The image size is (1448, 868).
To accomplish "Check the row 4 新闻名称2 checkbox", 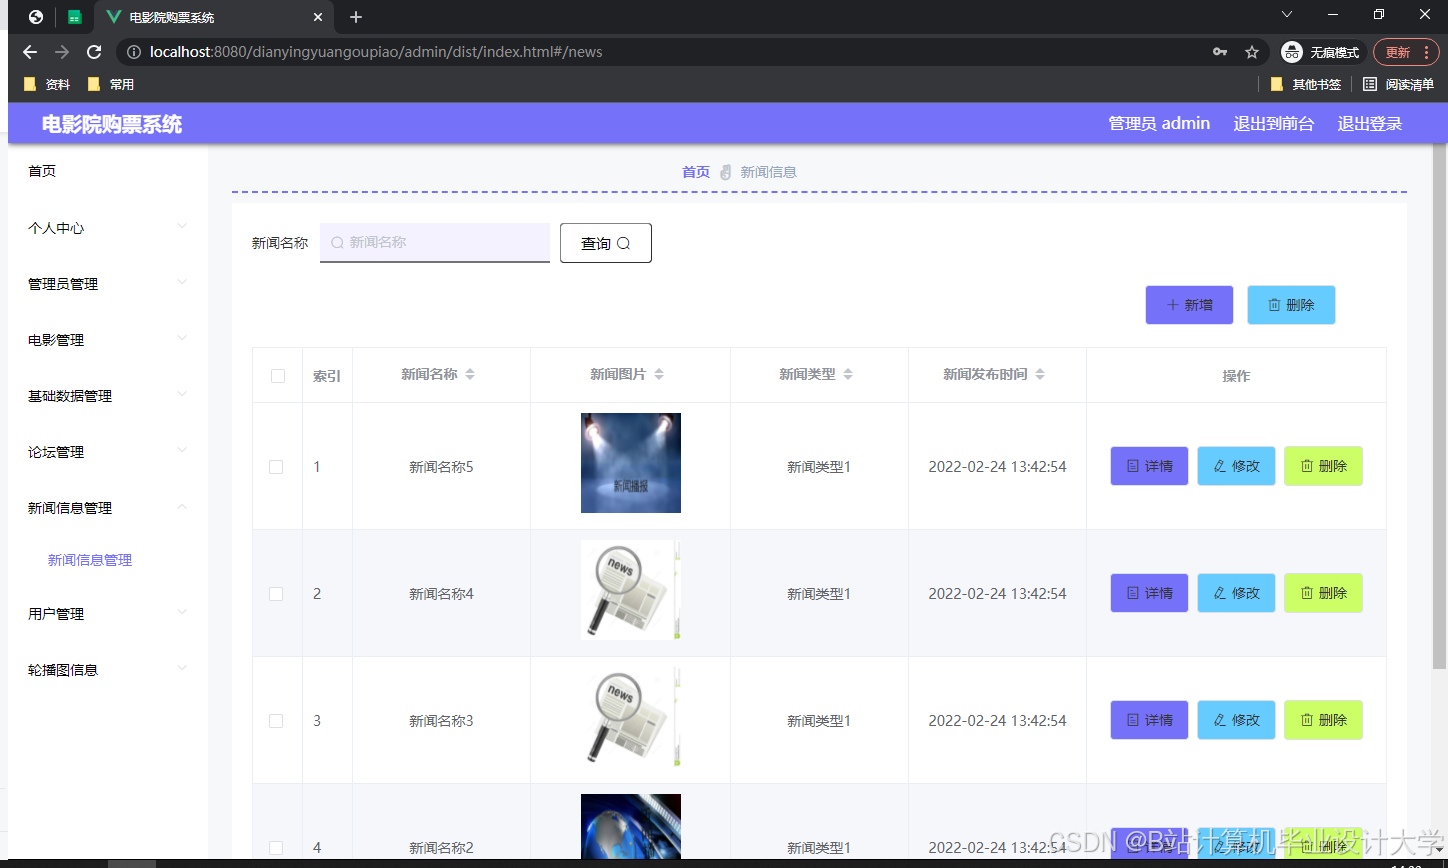I will coord(277,848).
